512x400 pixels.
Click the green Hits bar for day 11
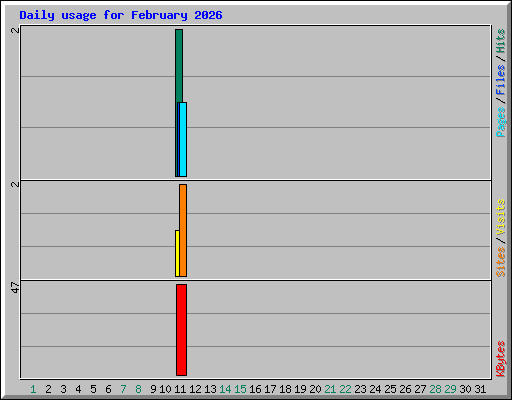[179, 66]
